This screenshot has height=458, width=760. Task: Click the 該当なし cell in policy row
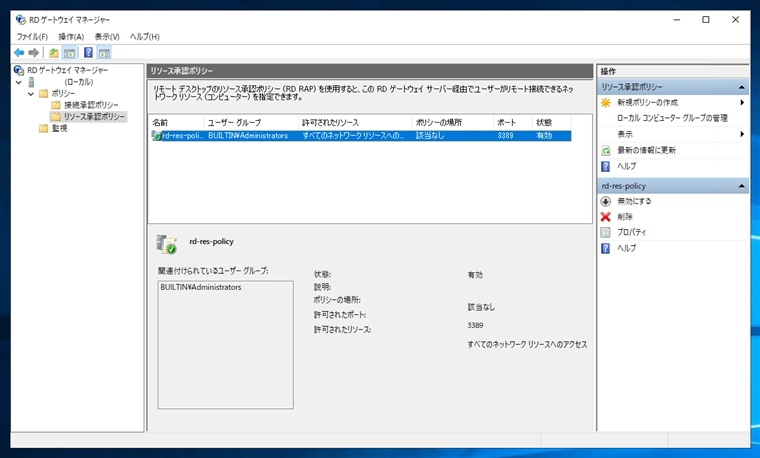429,136
